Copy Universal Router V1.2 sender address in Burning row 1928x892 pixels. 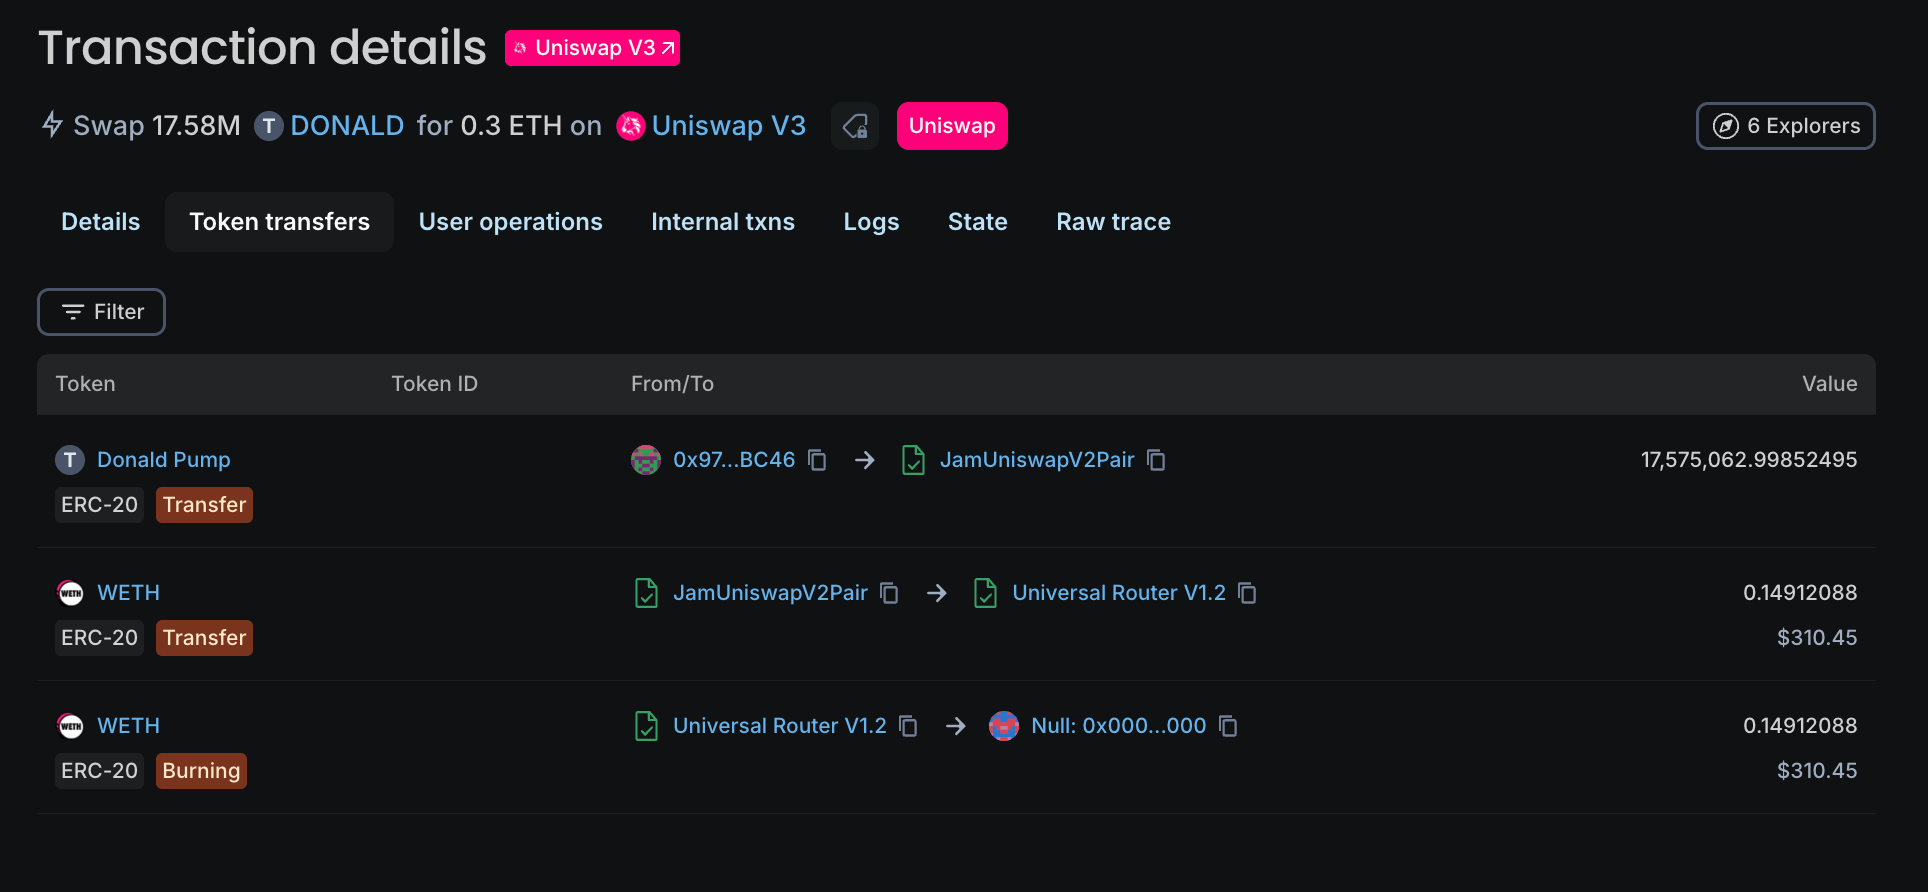pyautogui.click(x=908, y=726)
